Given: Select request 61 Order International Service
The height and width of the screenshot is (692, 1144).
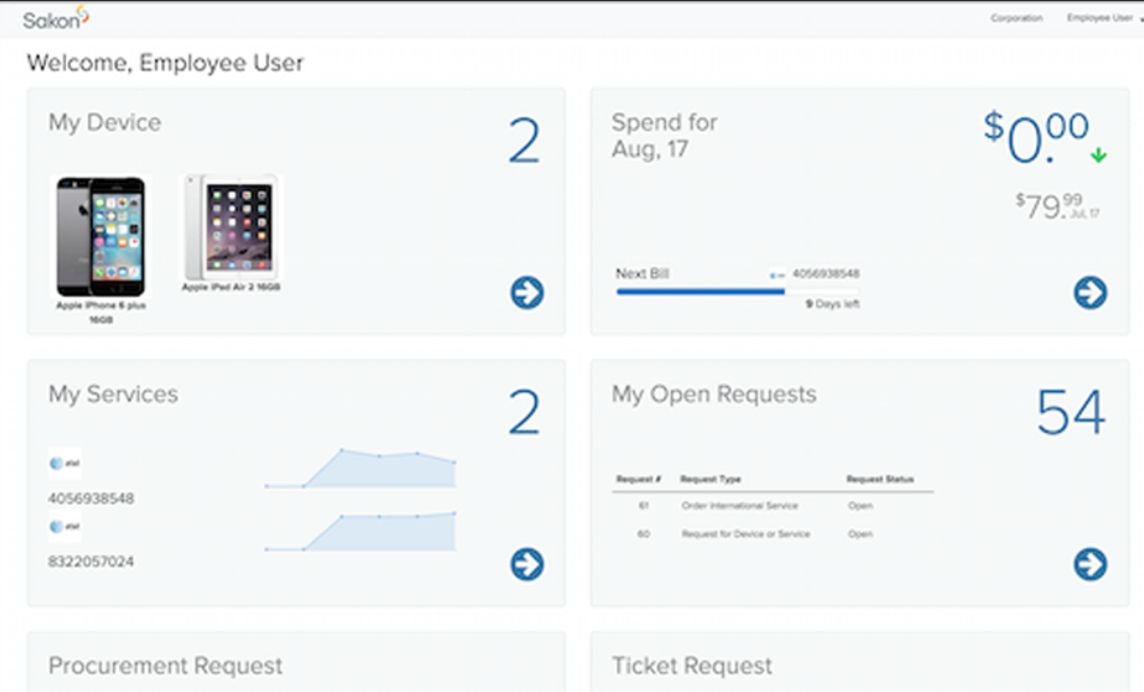Looking at the screenshot, I should point(740,506).
